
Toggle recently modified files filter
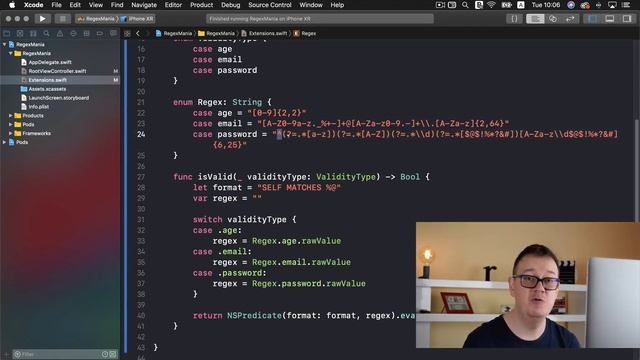(105, 354)
